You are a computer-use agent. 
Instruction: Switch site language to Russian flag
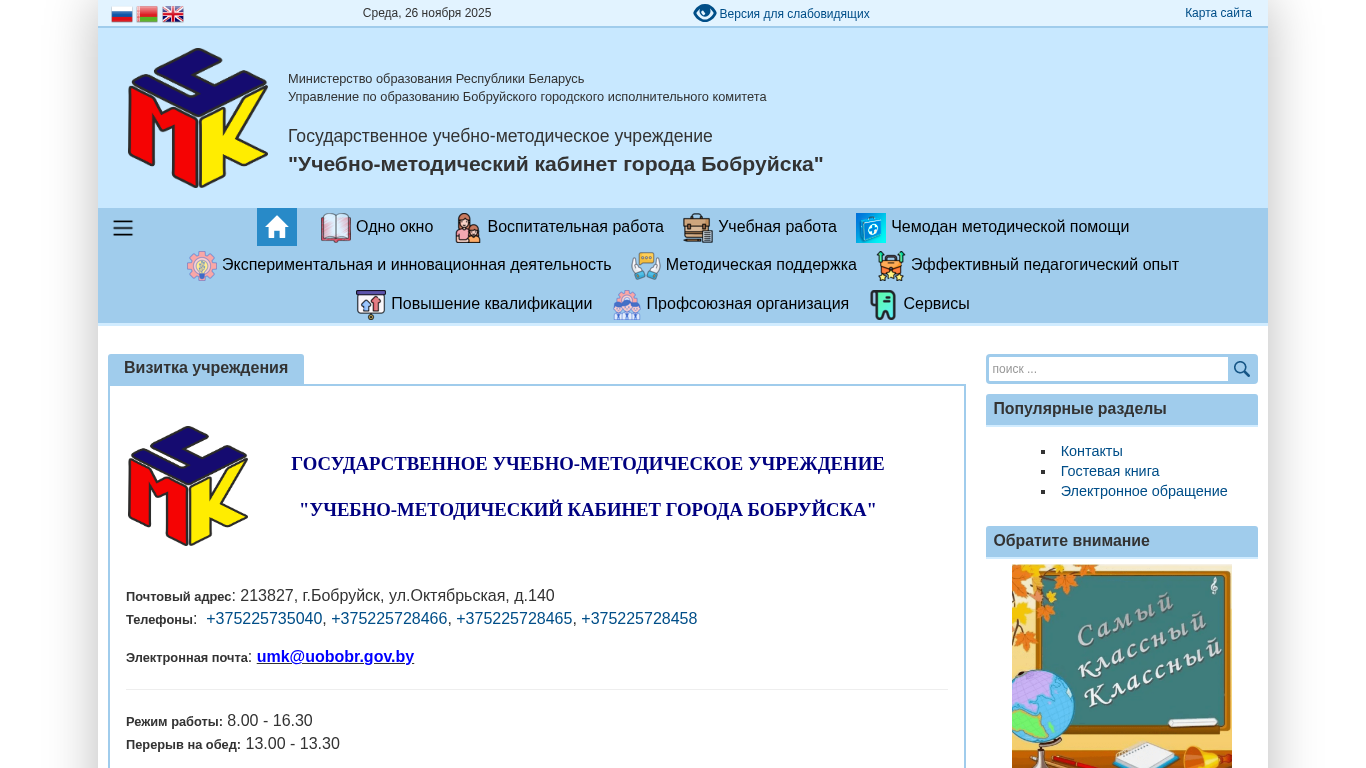pos(122,14)
